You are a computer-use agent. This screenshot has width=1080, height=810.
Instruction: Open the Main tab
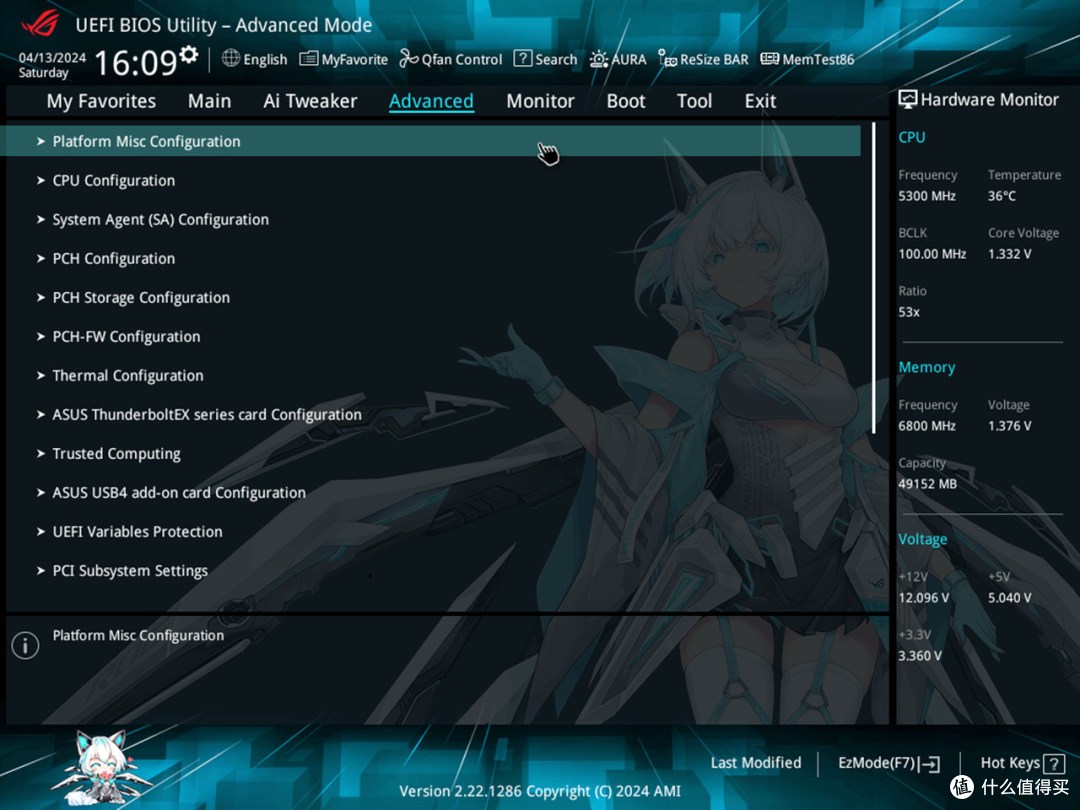coord(209,101)
